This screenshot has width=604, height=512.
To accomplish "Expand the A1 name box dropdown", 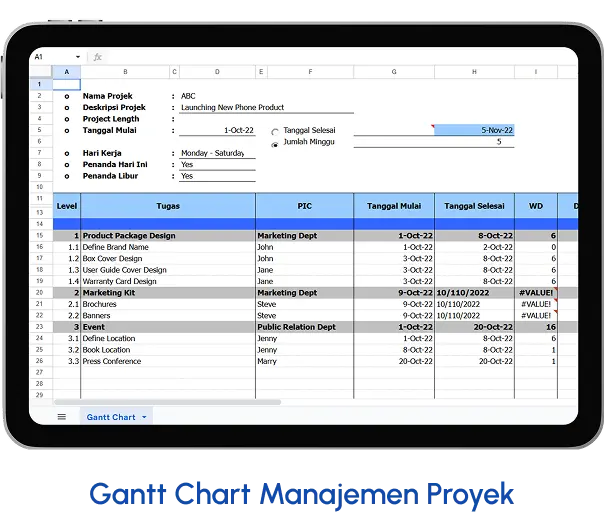I will [78, 57].
